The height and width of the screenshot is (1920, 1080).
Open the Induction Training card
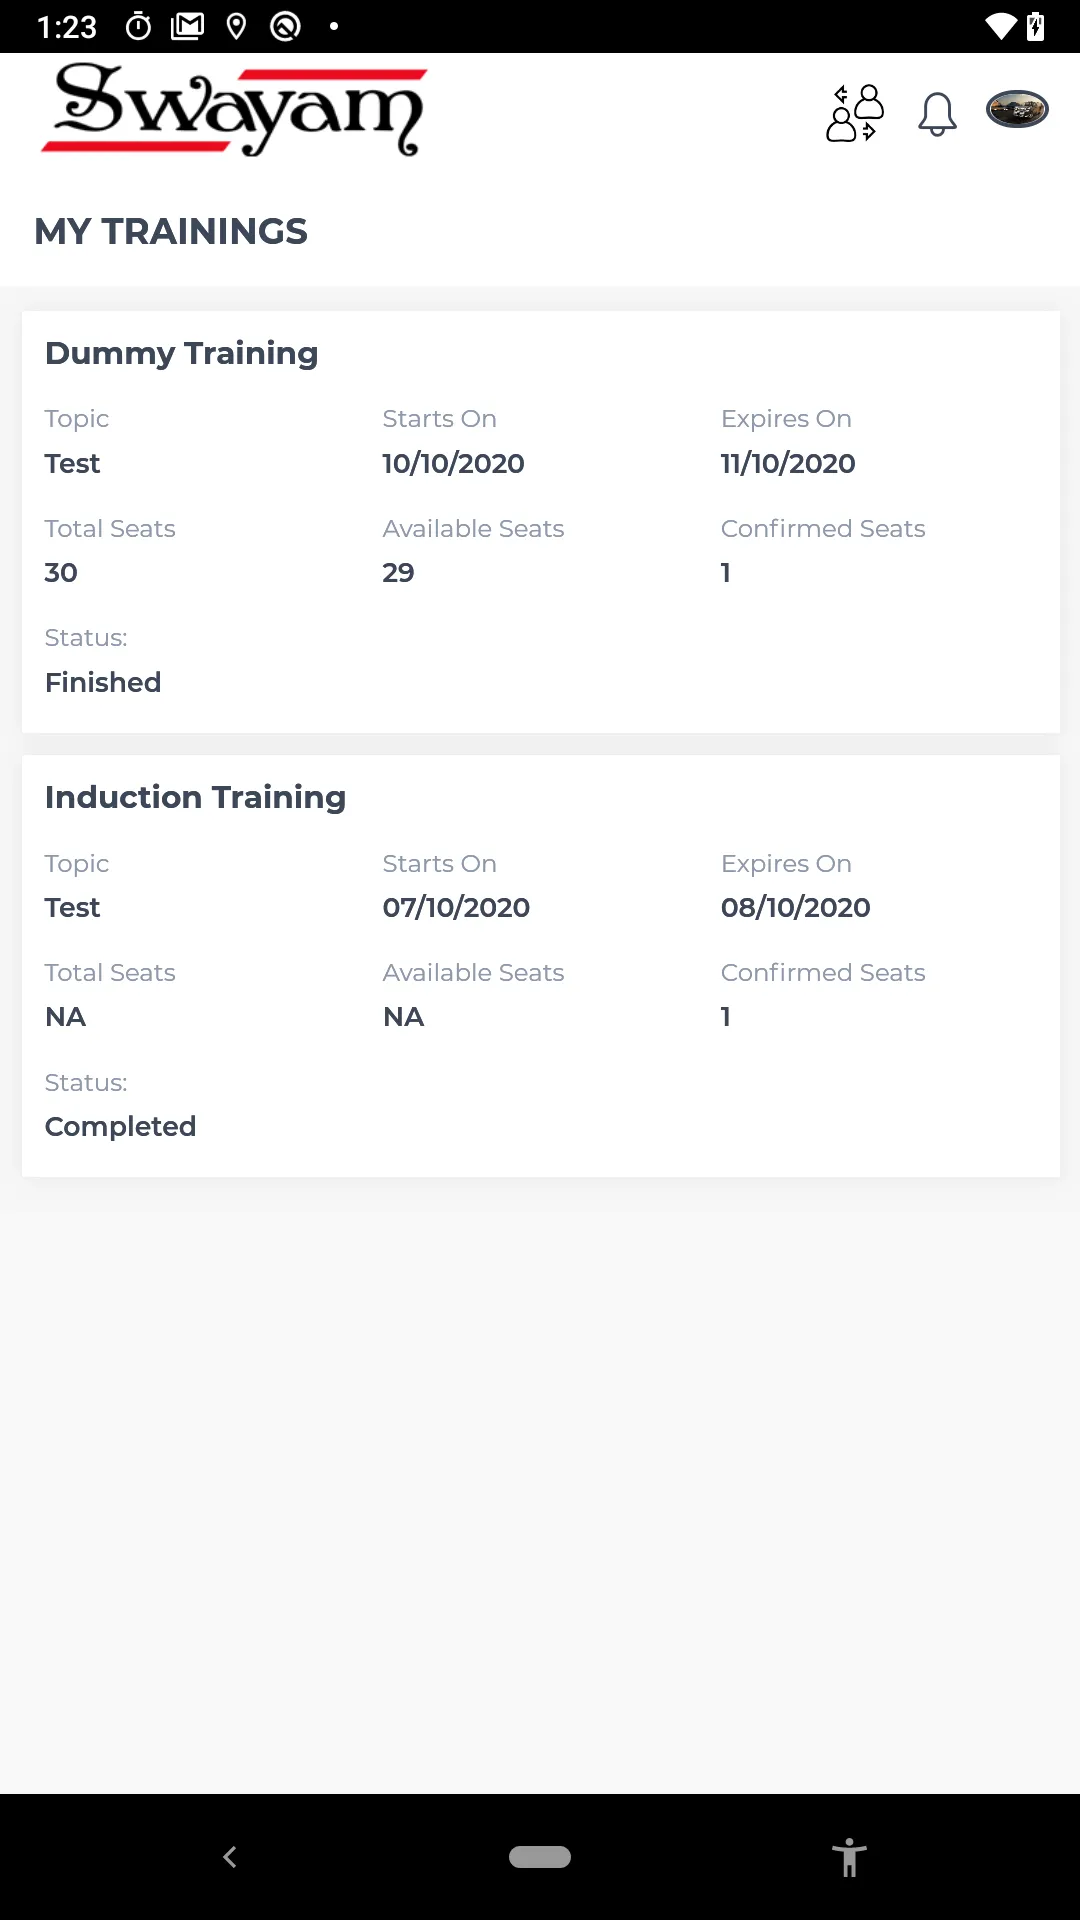540,965
